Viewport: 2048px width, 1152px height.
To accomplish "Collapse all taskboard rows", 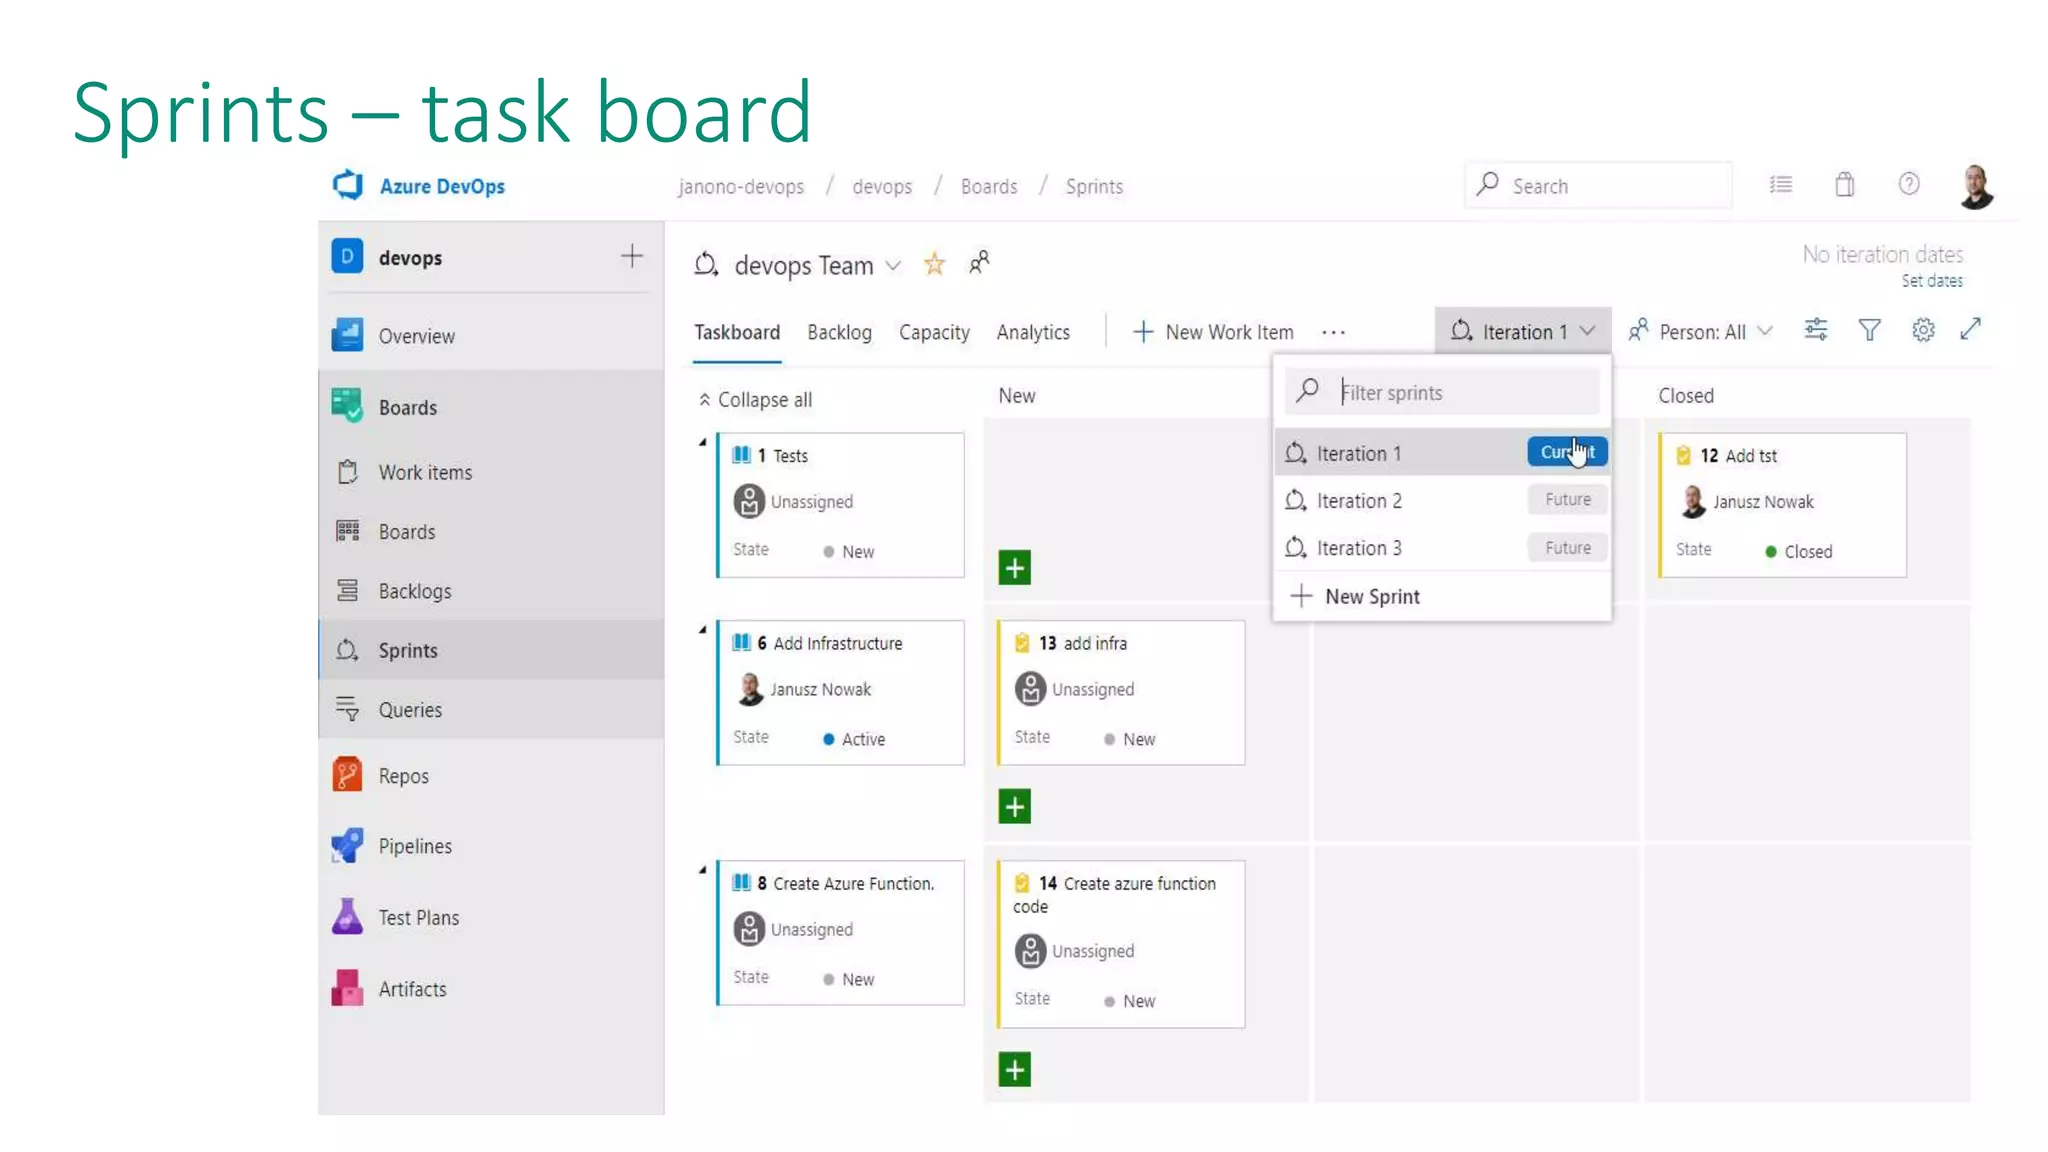I will pos(755,400).
